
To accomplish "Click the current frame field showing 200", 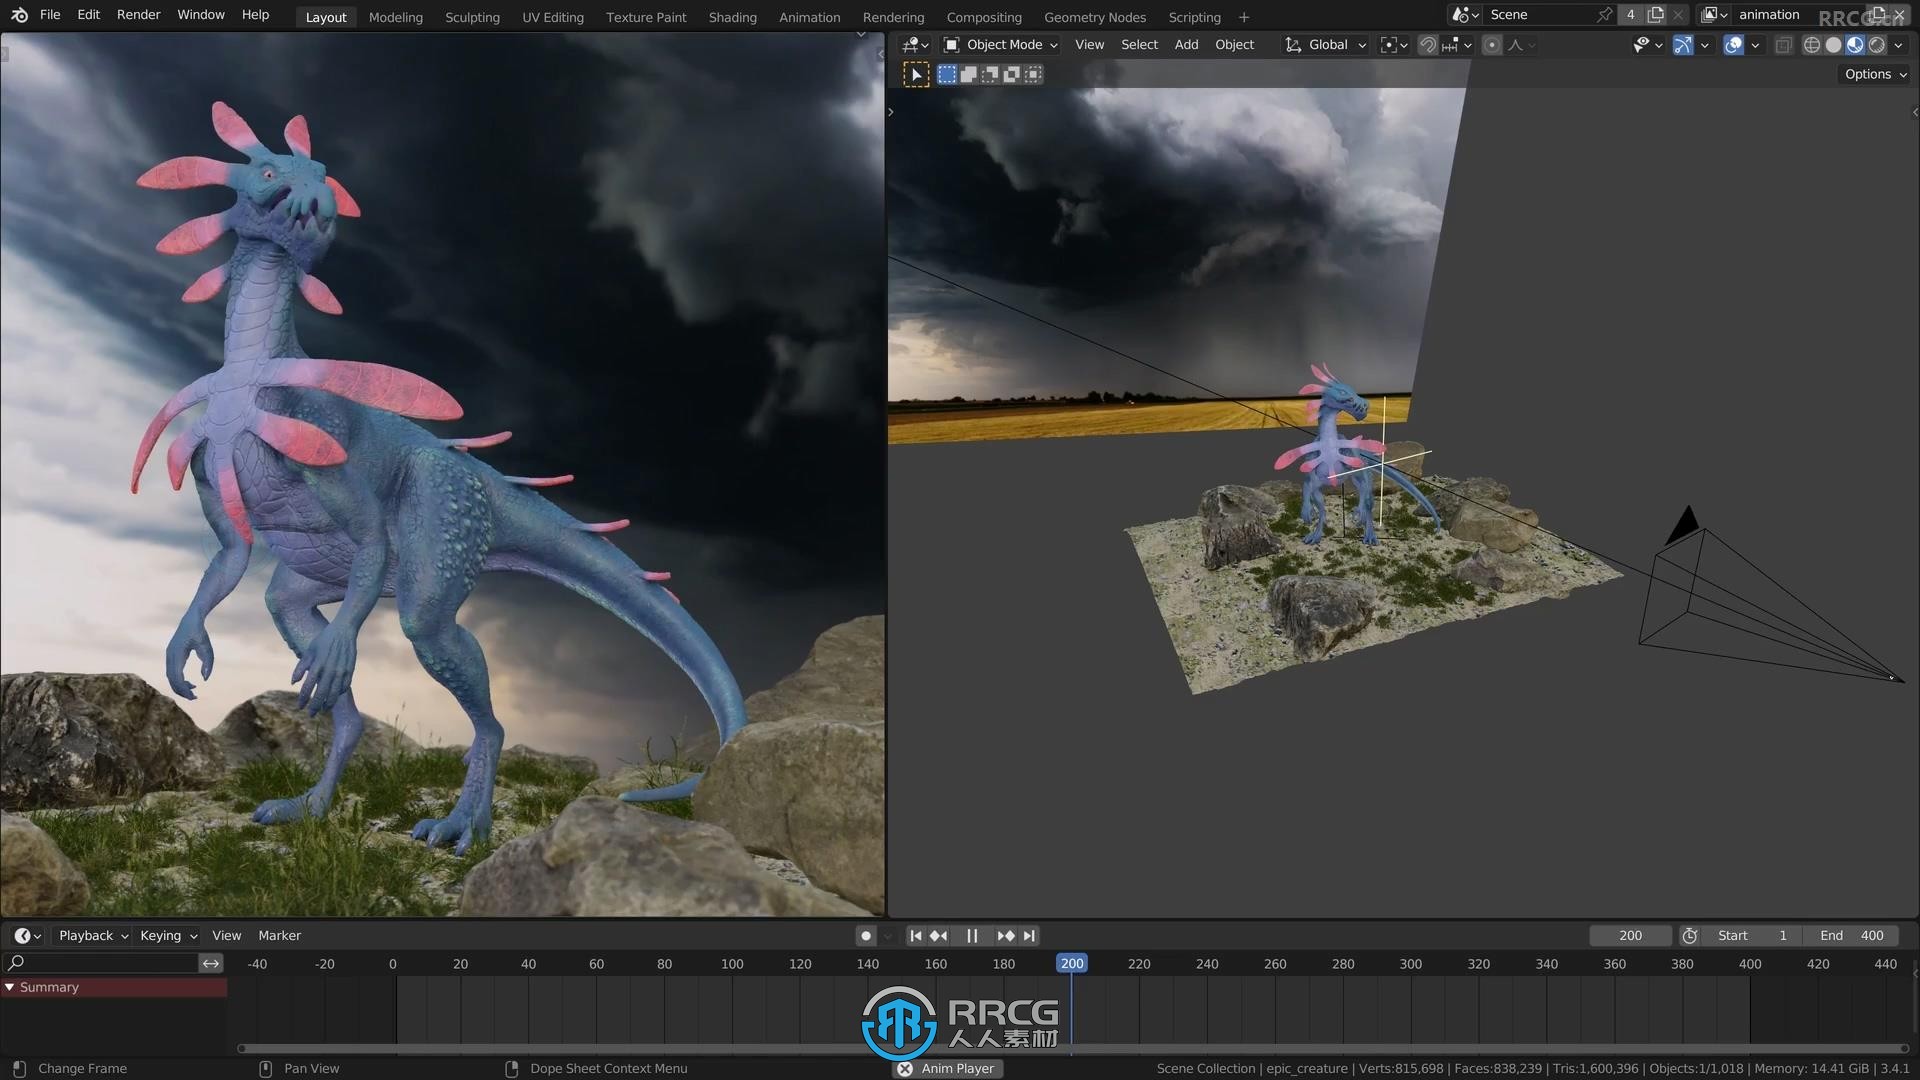I will [x=1630, y=936].
